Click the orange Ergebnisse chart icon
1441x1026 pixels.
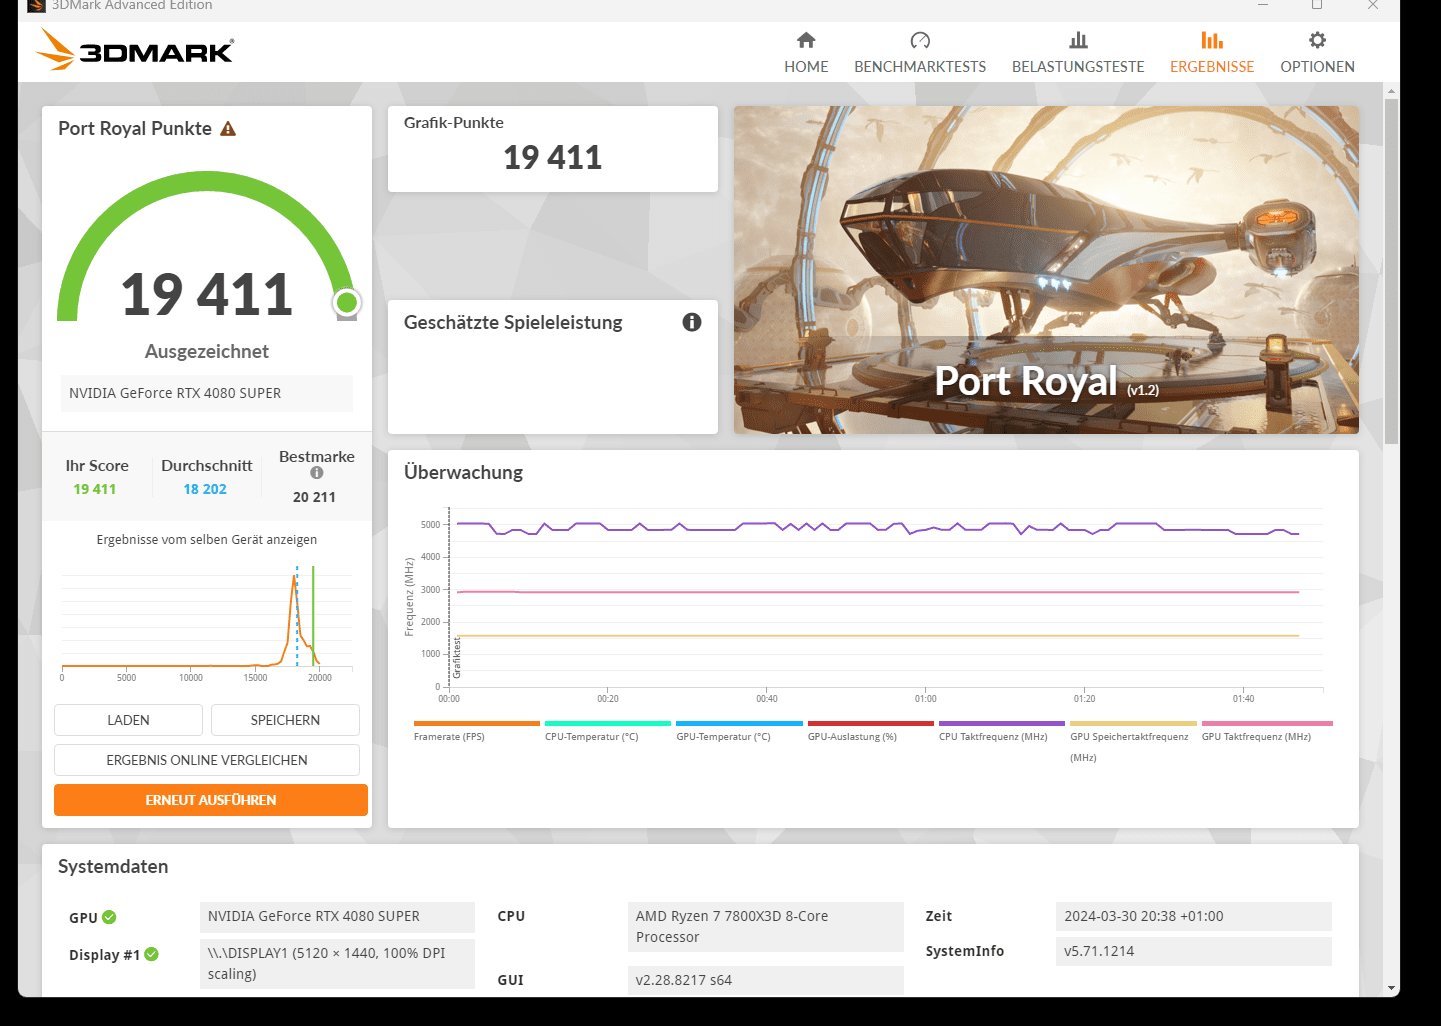point(1212,40)
